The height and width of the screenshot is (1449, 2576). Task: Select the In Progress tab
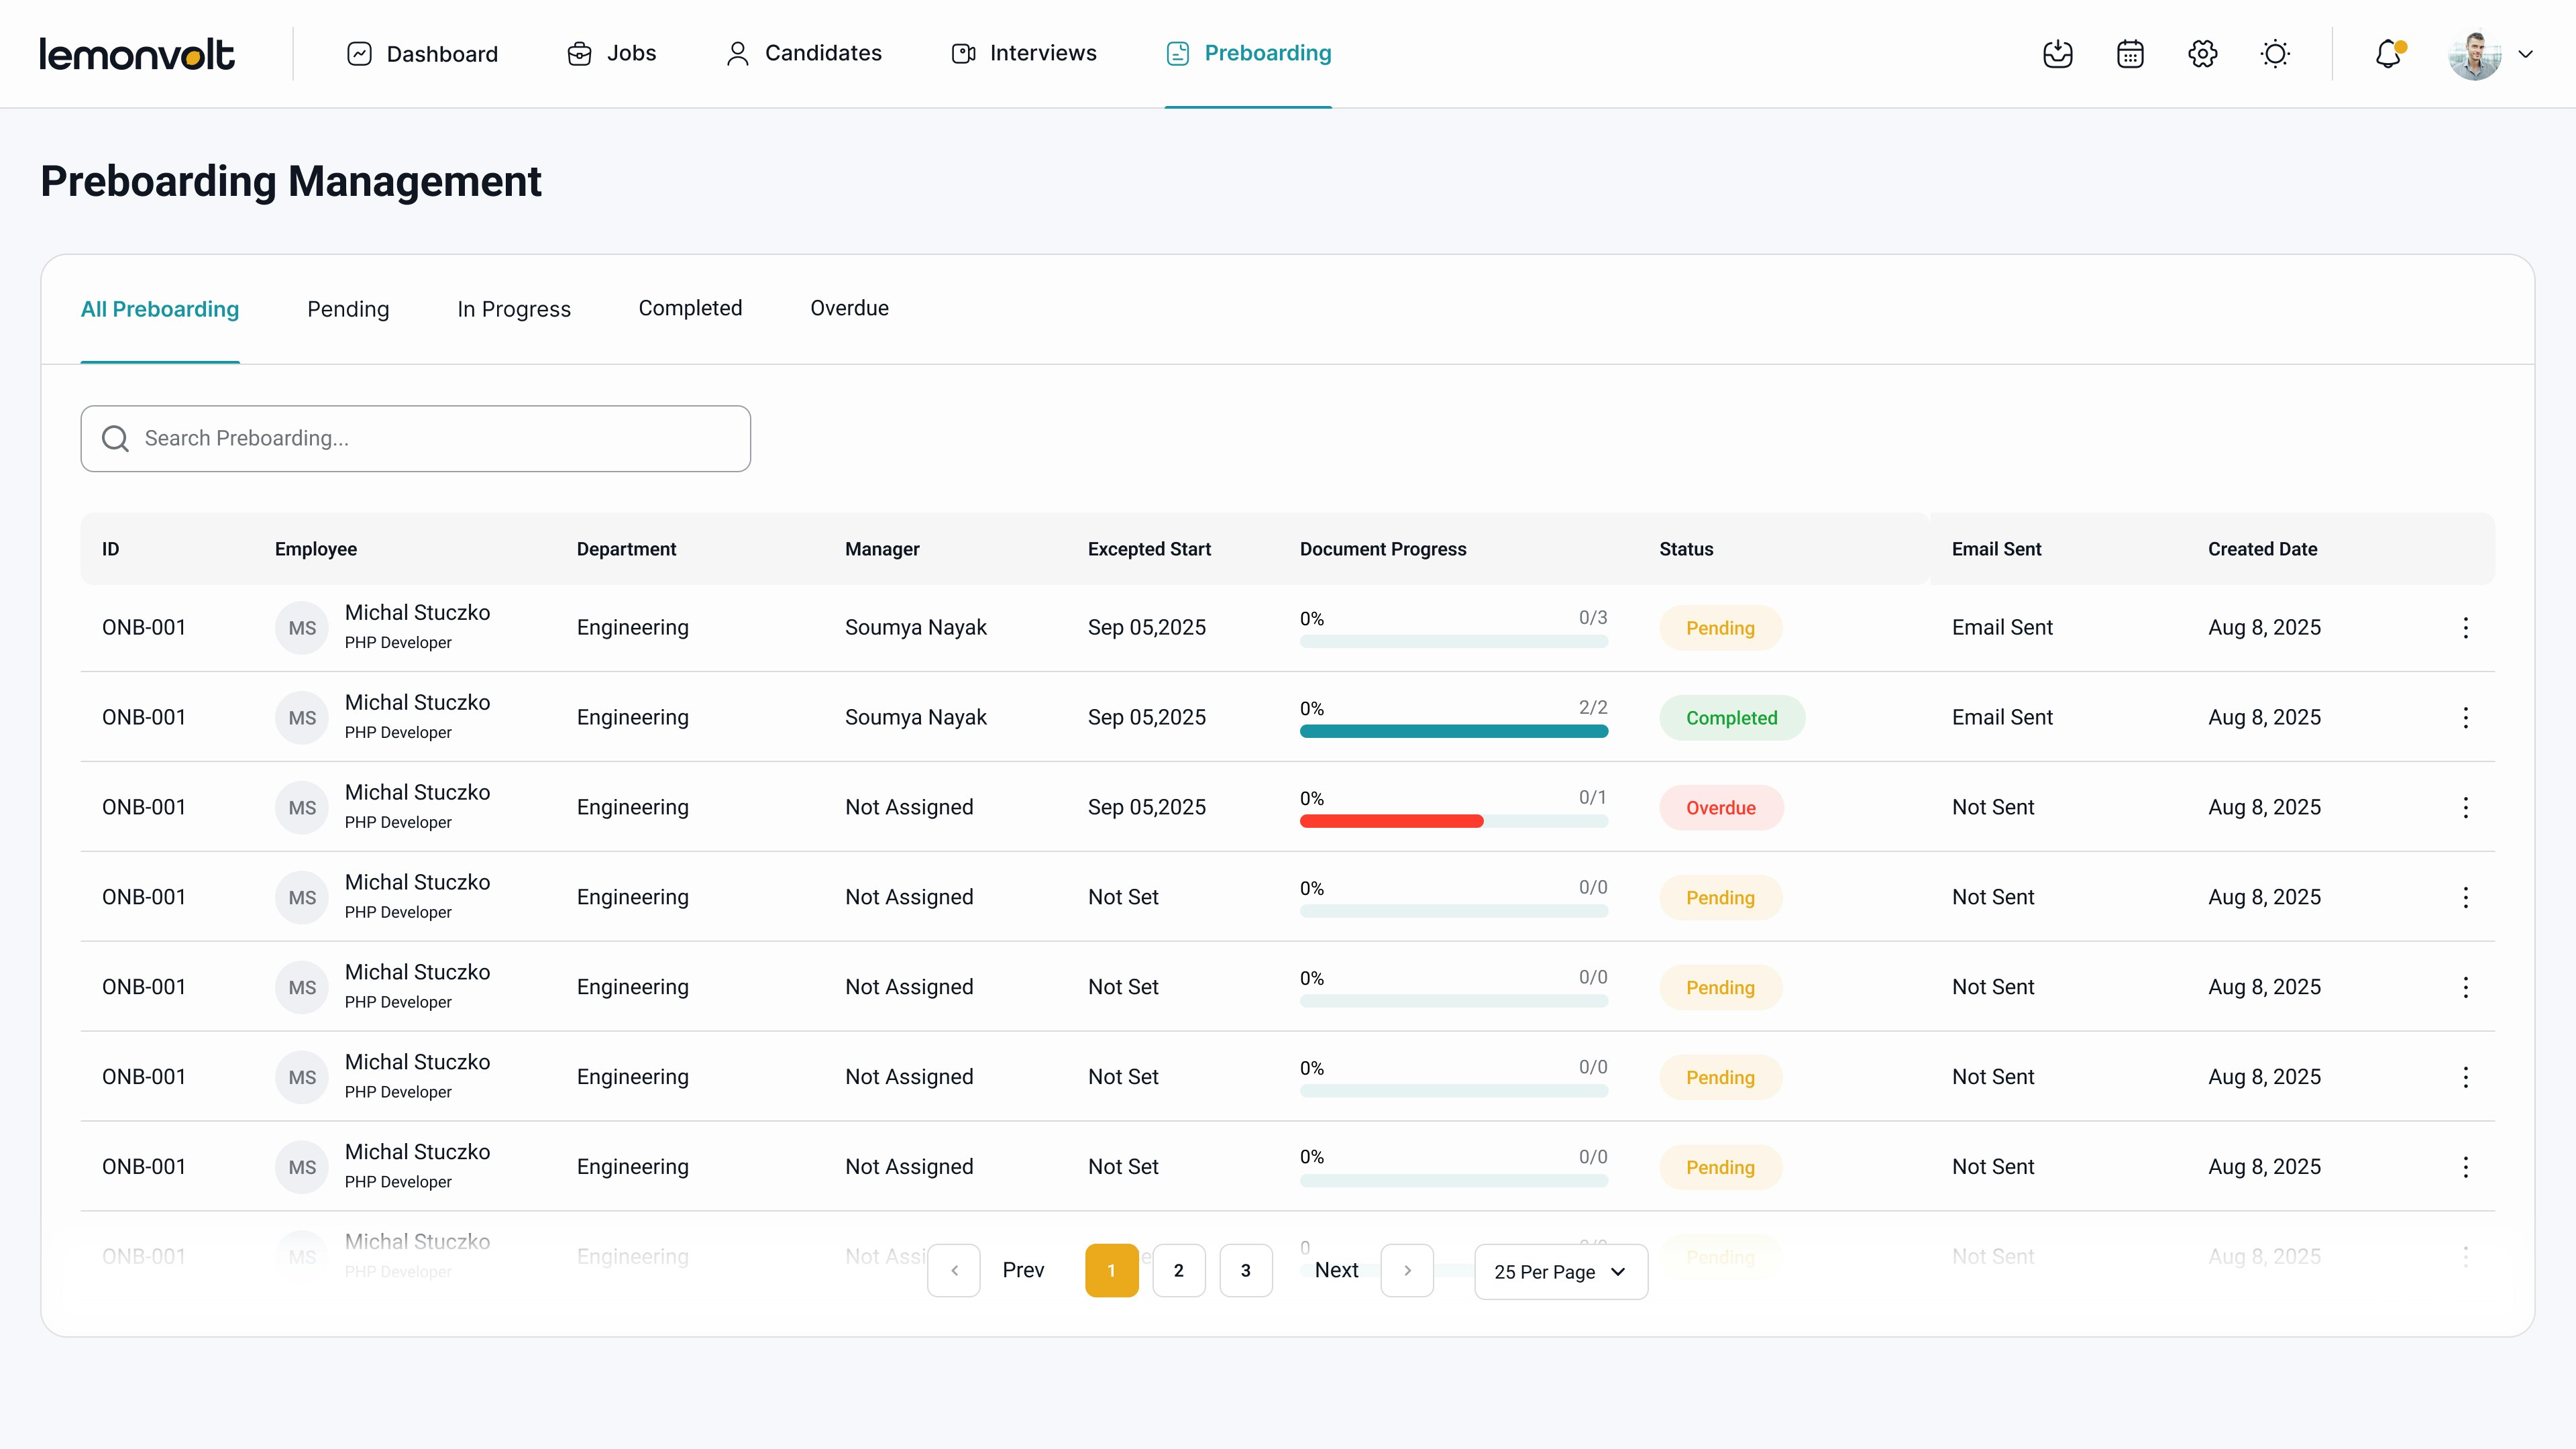pos(513,309)
